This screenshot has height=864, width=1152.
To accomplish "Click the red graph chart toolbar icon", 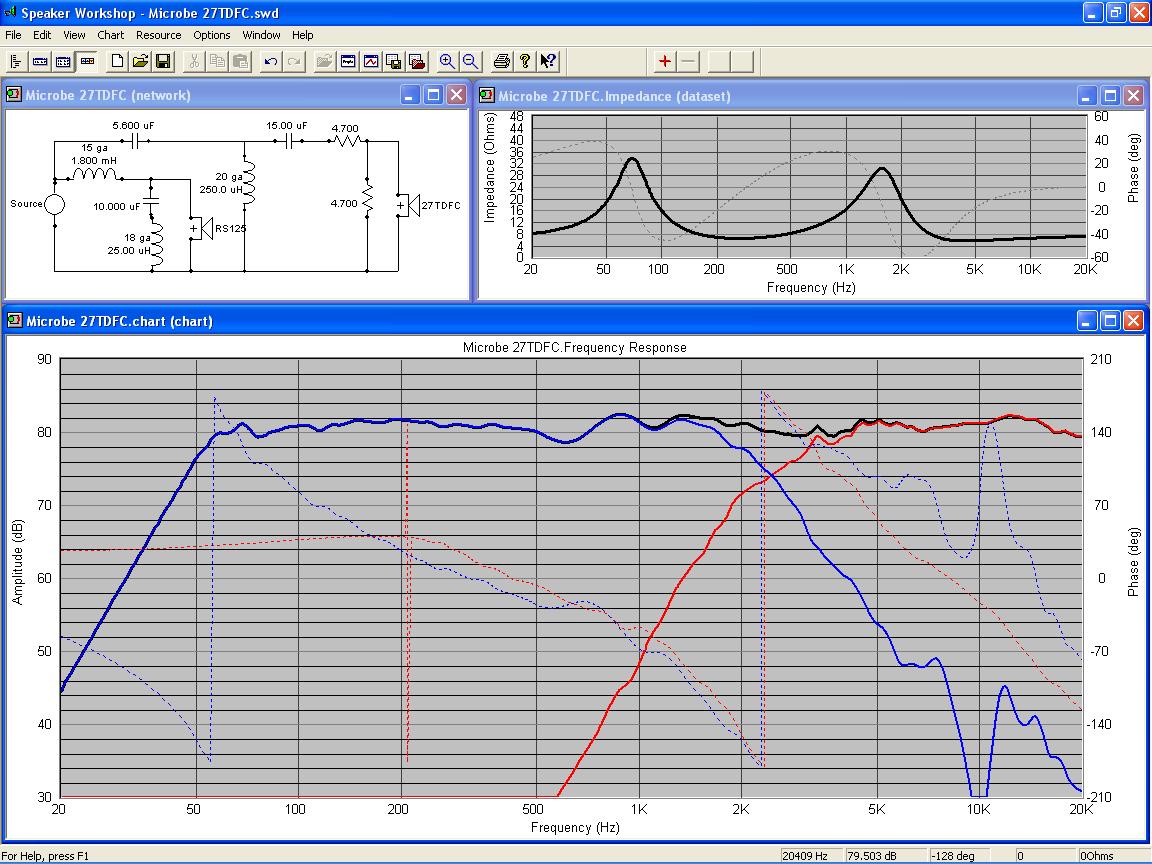I will (x=371, y=62).
